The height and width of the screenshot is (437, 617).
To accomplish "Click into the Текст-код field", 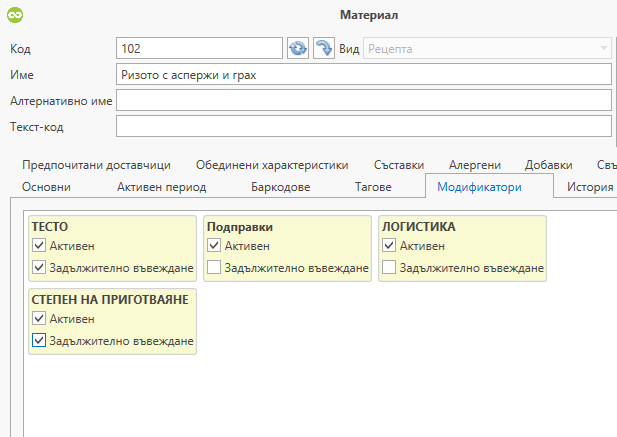I will [363, 126].
